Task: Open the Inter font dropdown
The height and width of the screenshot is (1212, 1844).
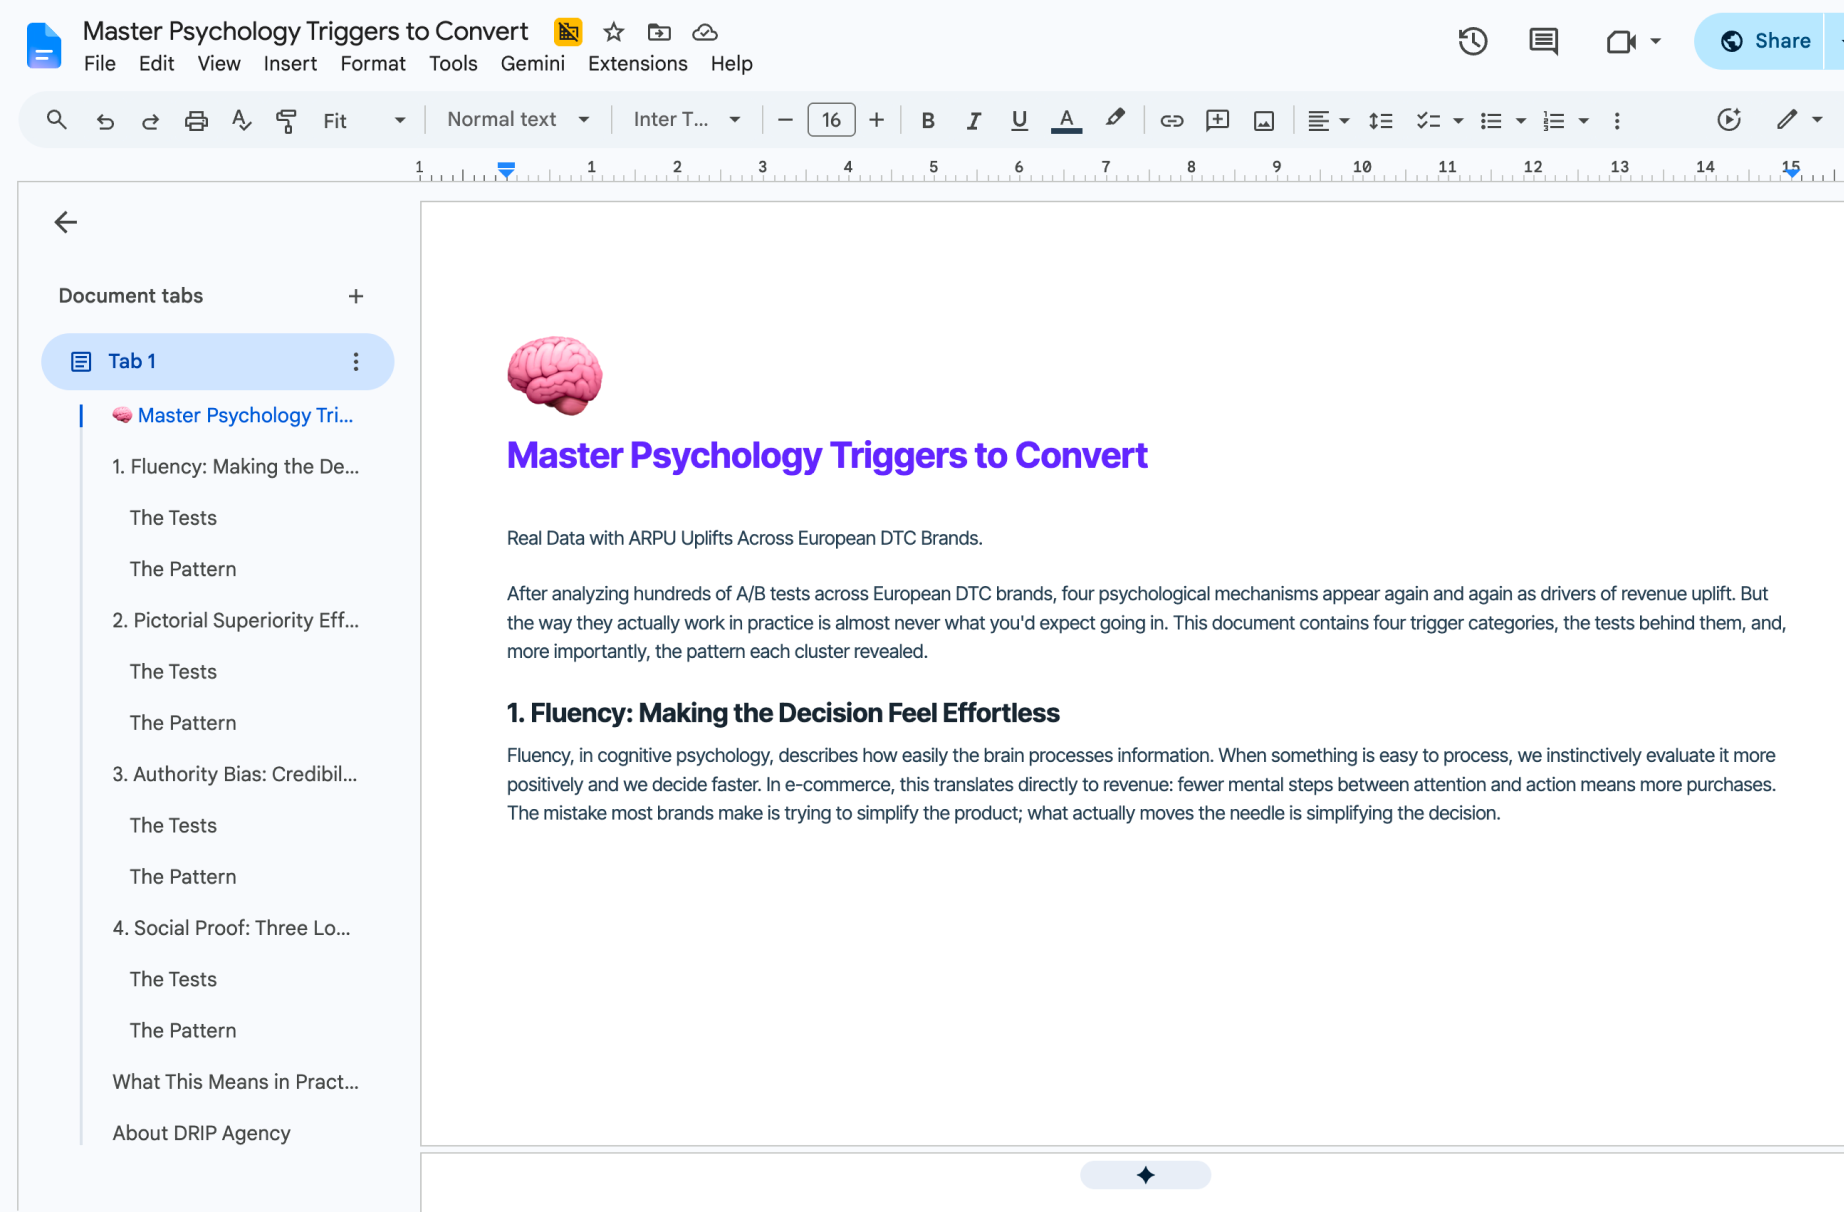Action: coord(688,120)
